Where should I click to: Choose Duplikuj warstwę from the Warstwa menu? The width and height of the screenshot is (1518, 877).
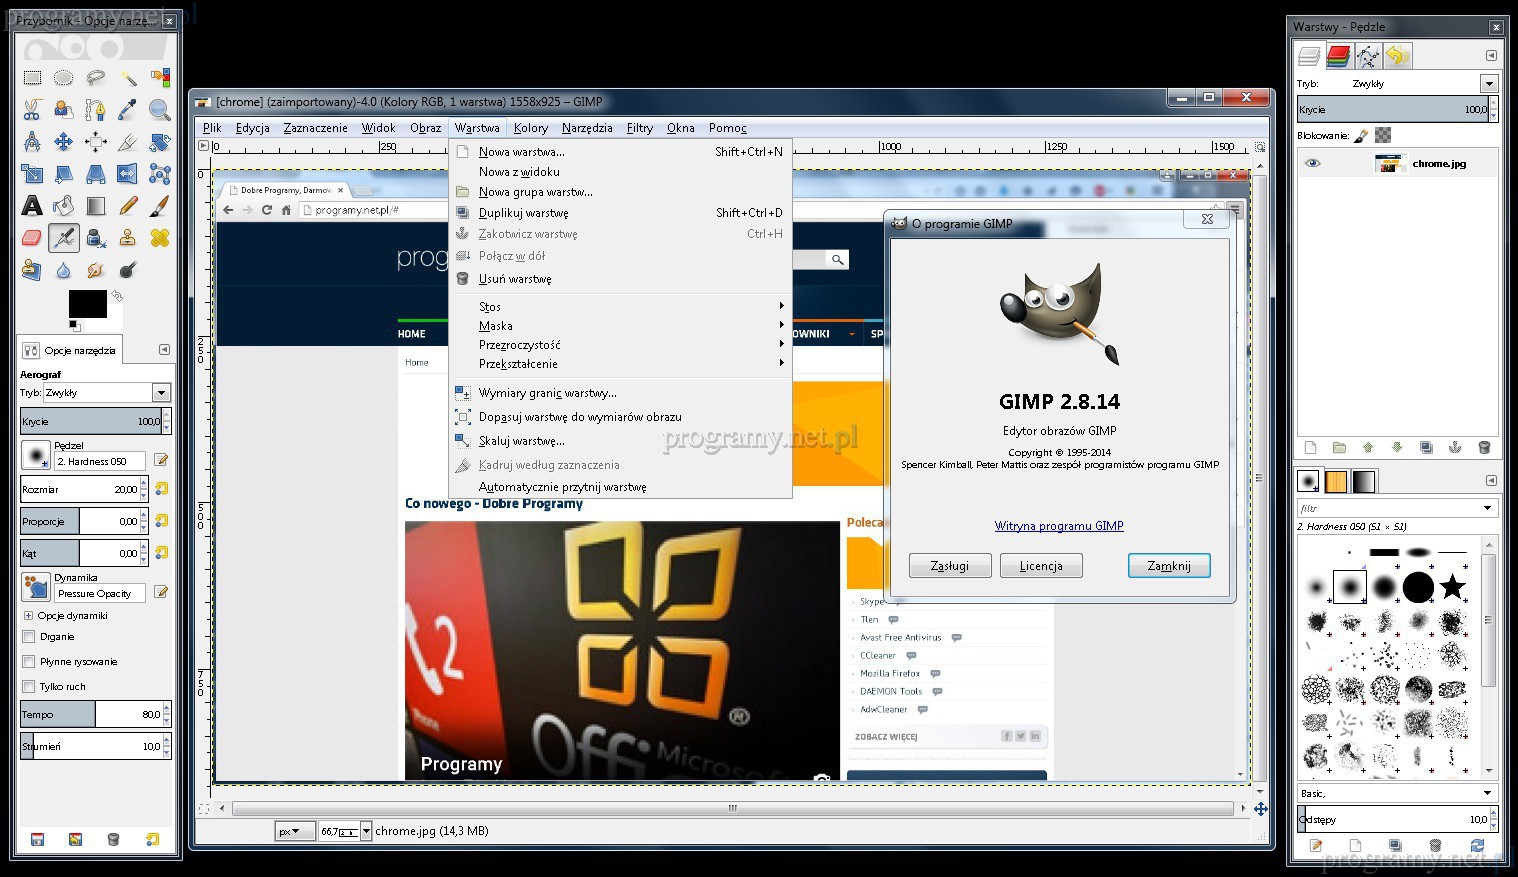point(523,213)
